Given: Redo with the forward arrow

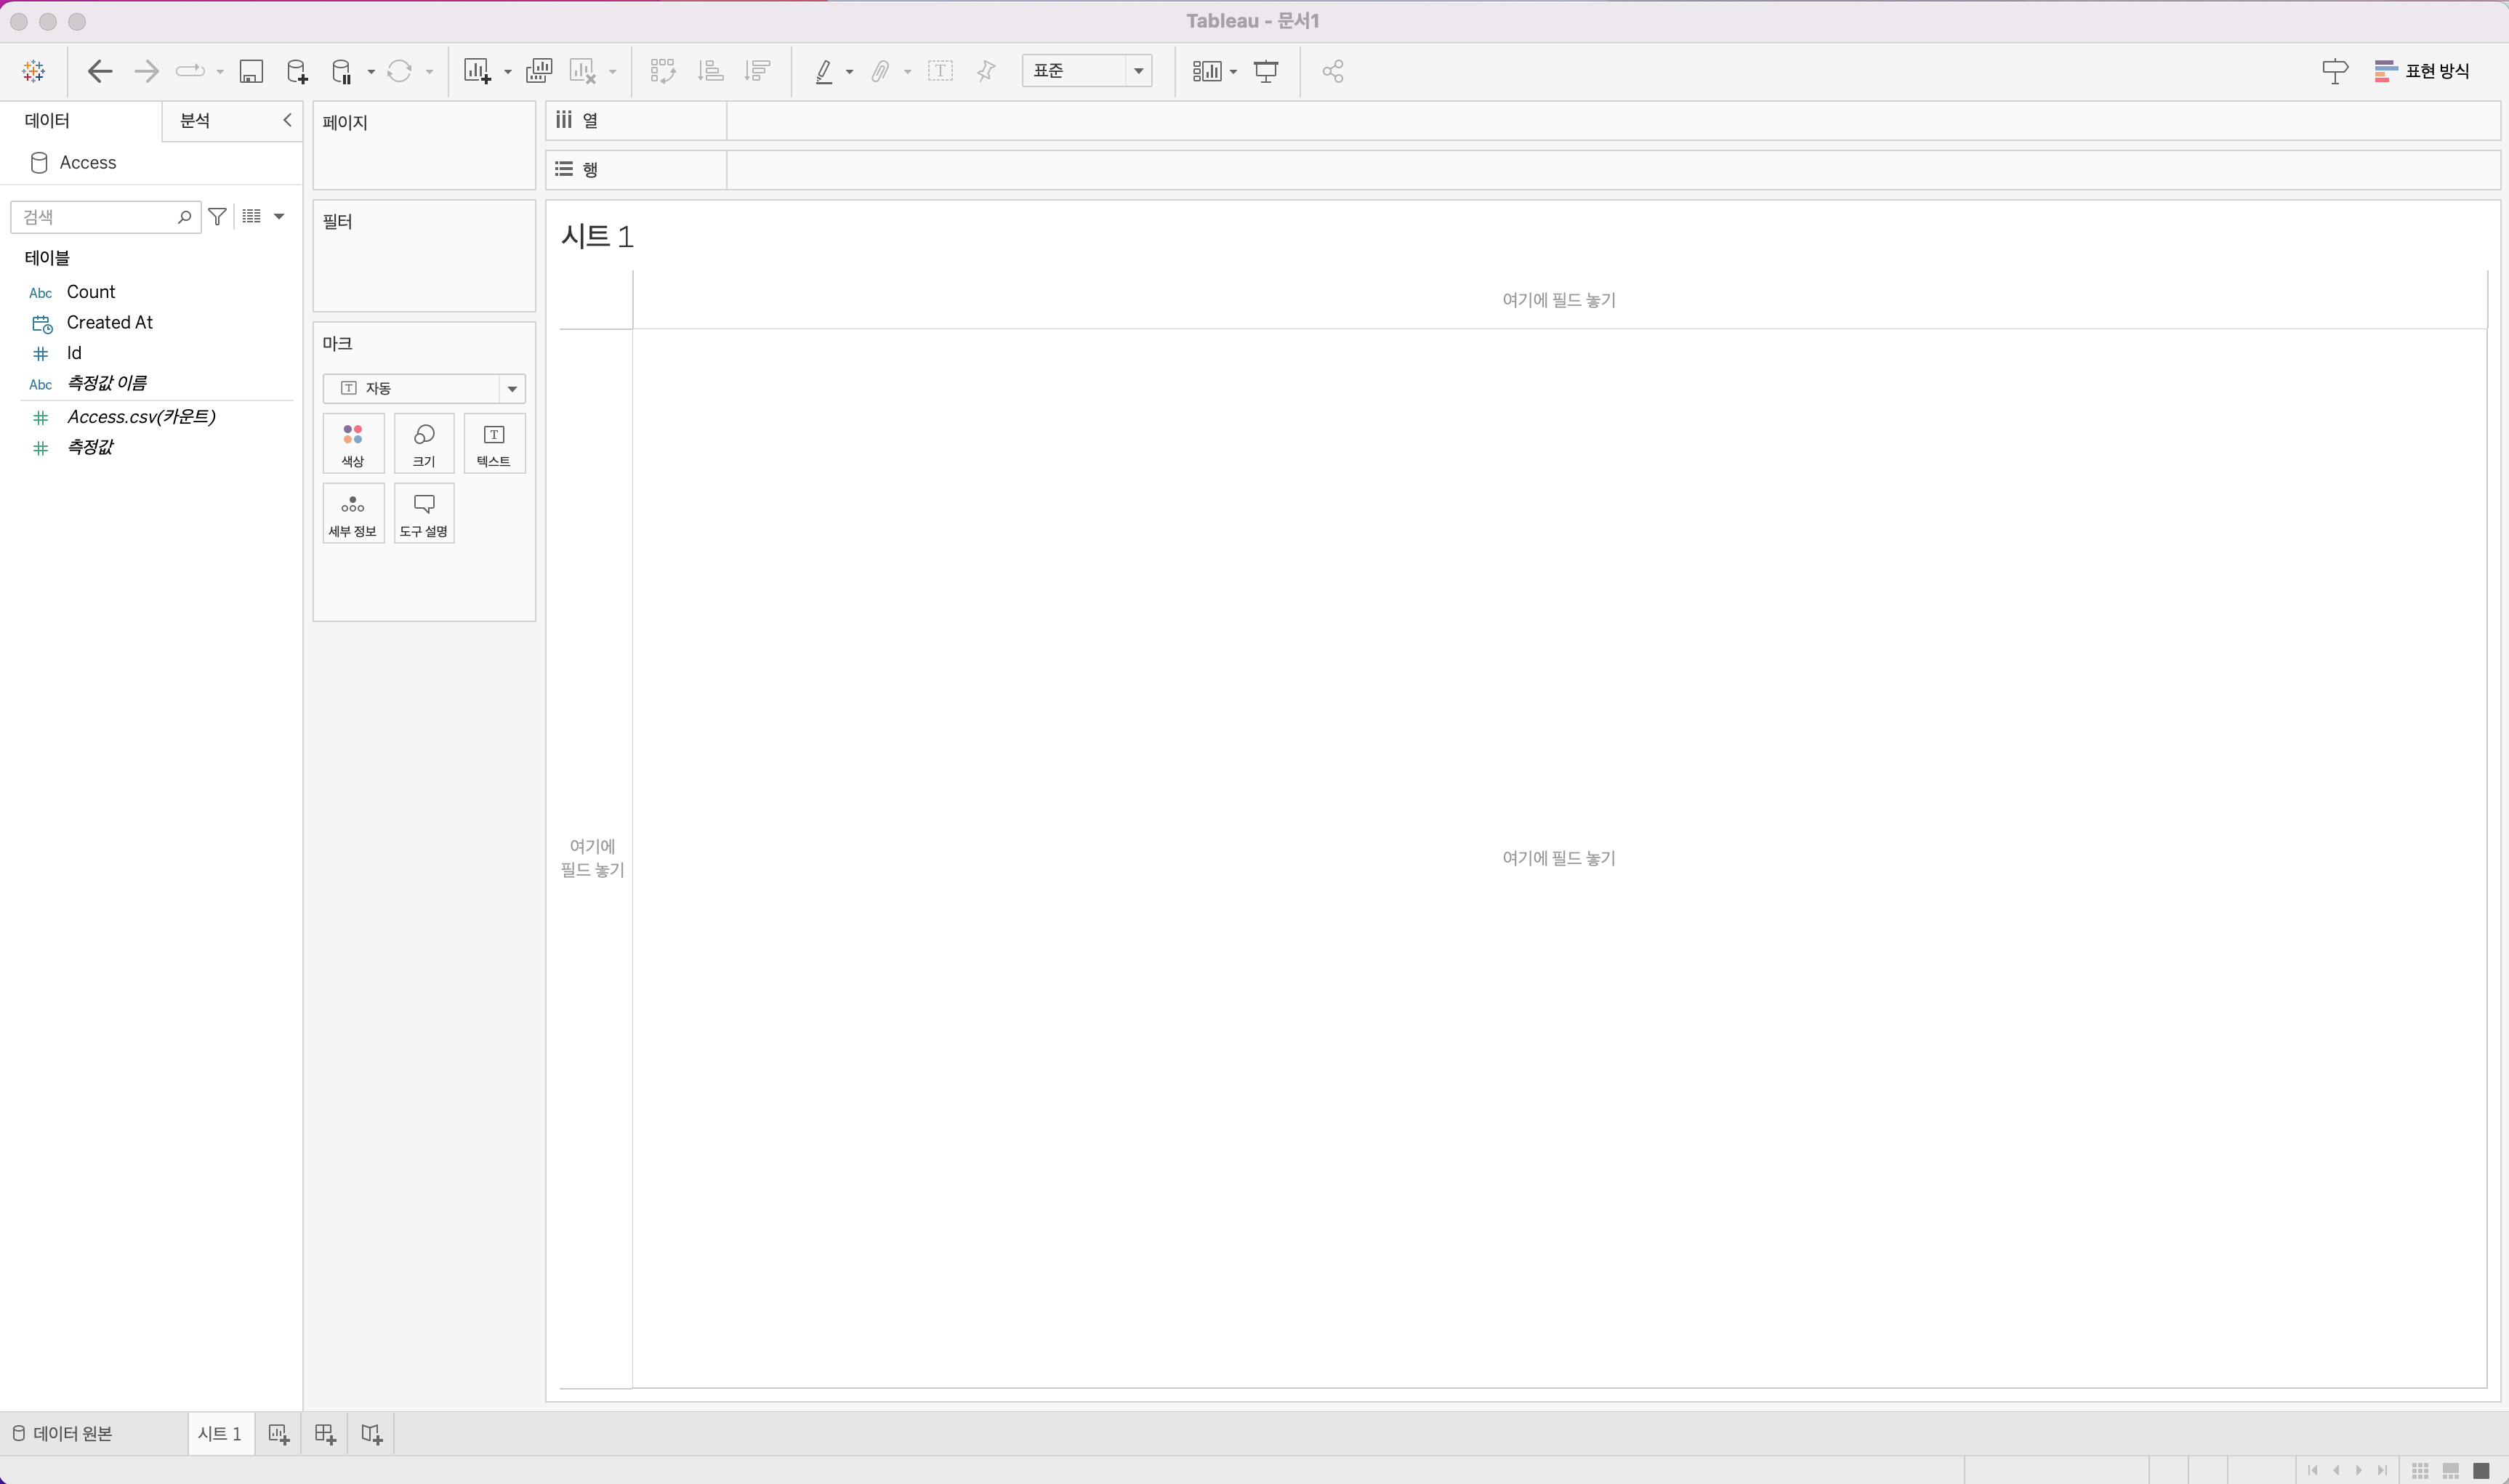Looking at the screenshot, I should tap(146, 71).
